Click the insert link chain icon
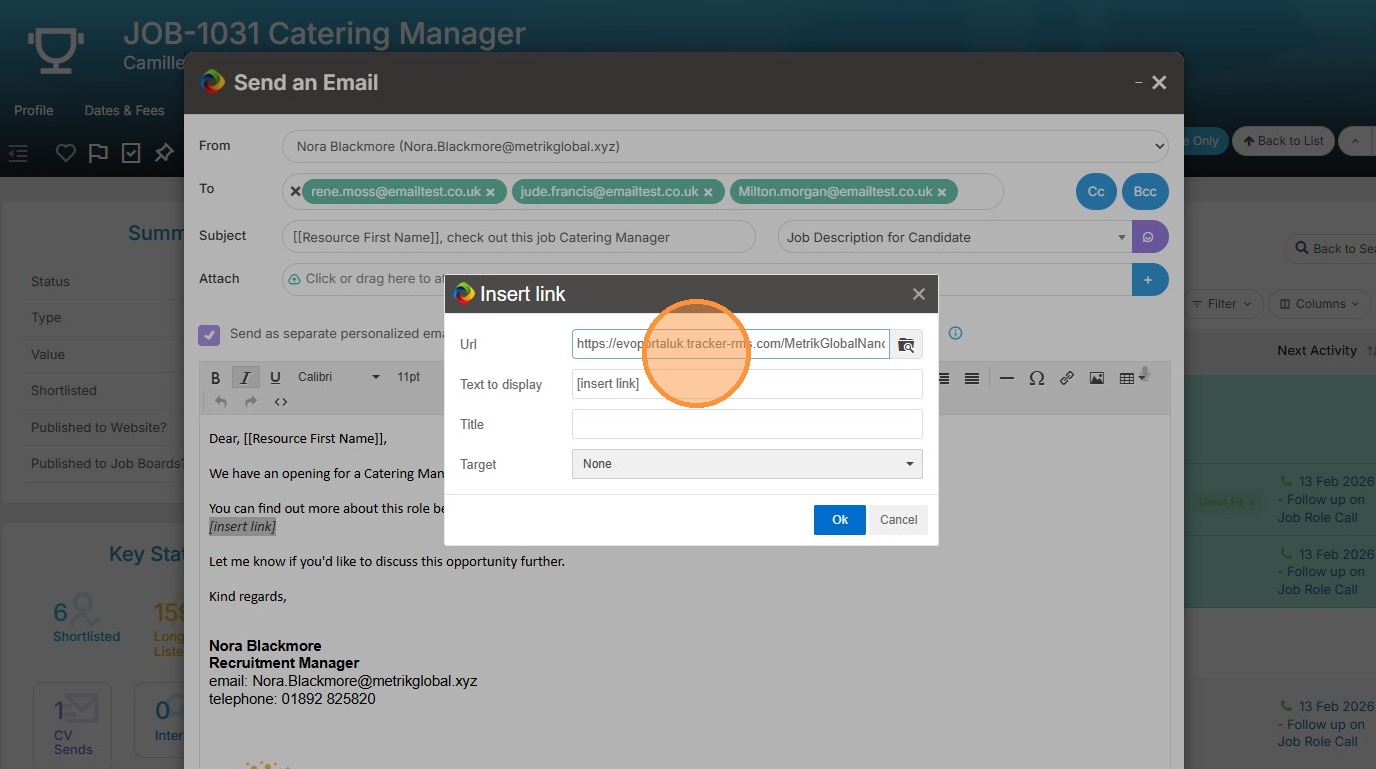 (x=1067, y=378)
